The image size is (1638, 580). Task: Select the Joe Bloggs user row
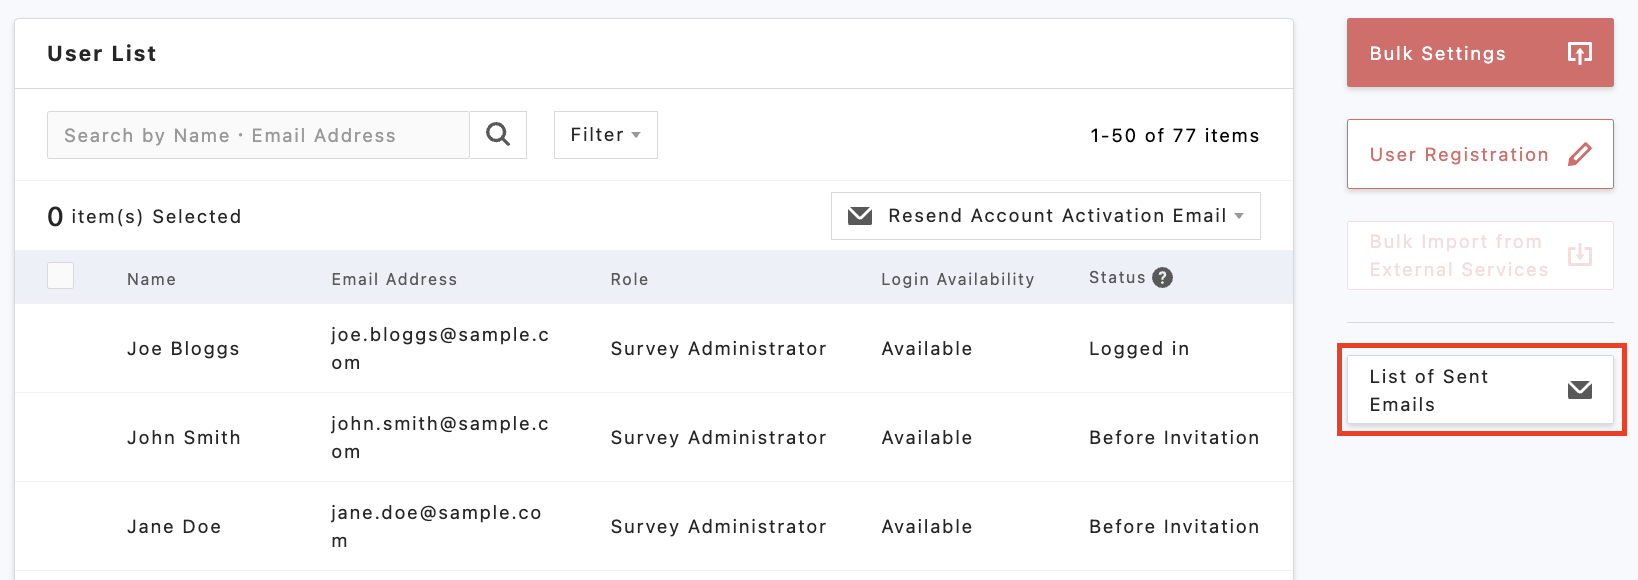pyautogui.click(x=183, y=348)
